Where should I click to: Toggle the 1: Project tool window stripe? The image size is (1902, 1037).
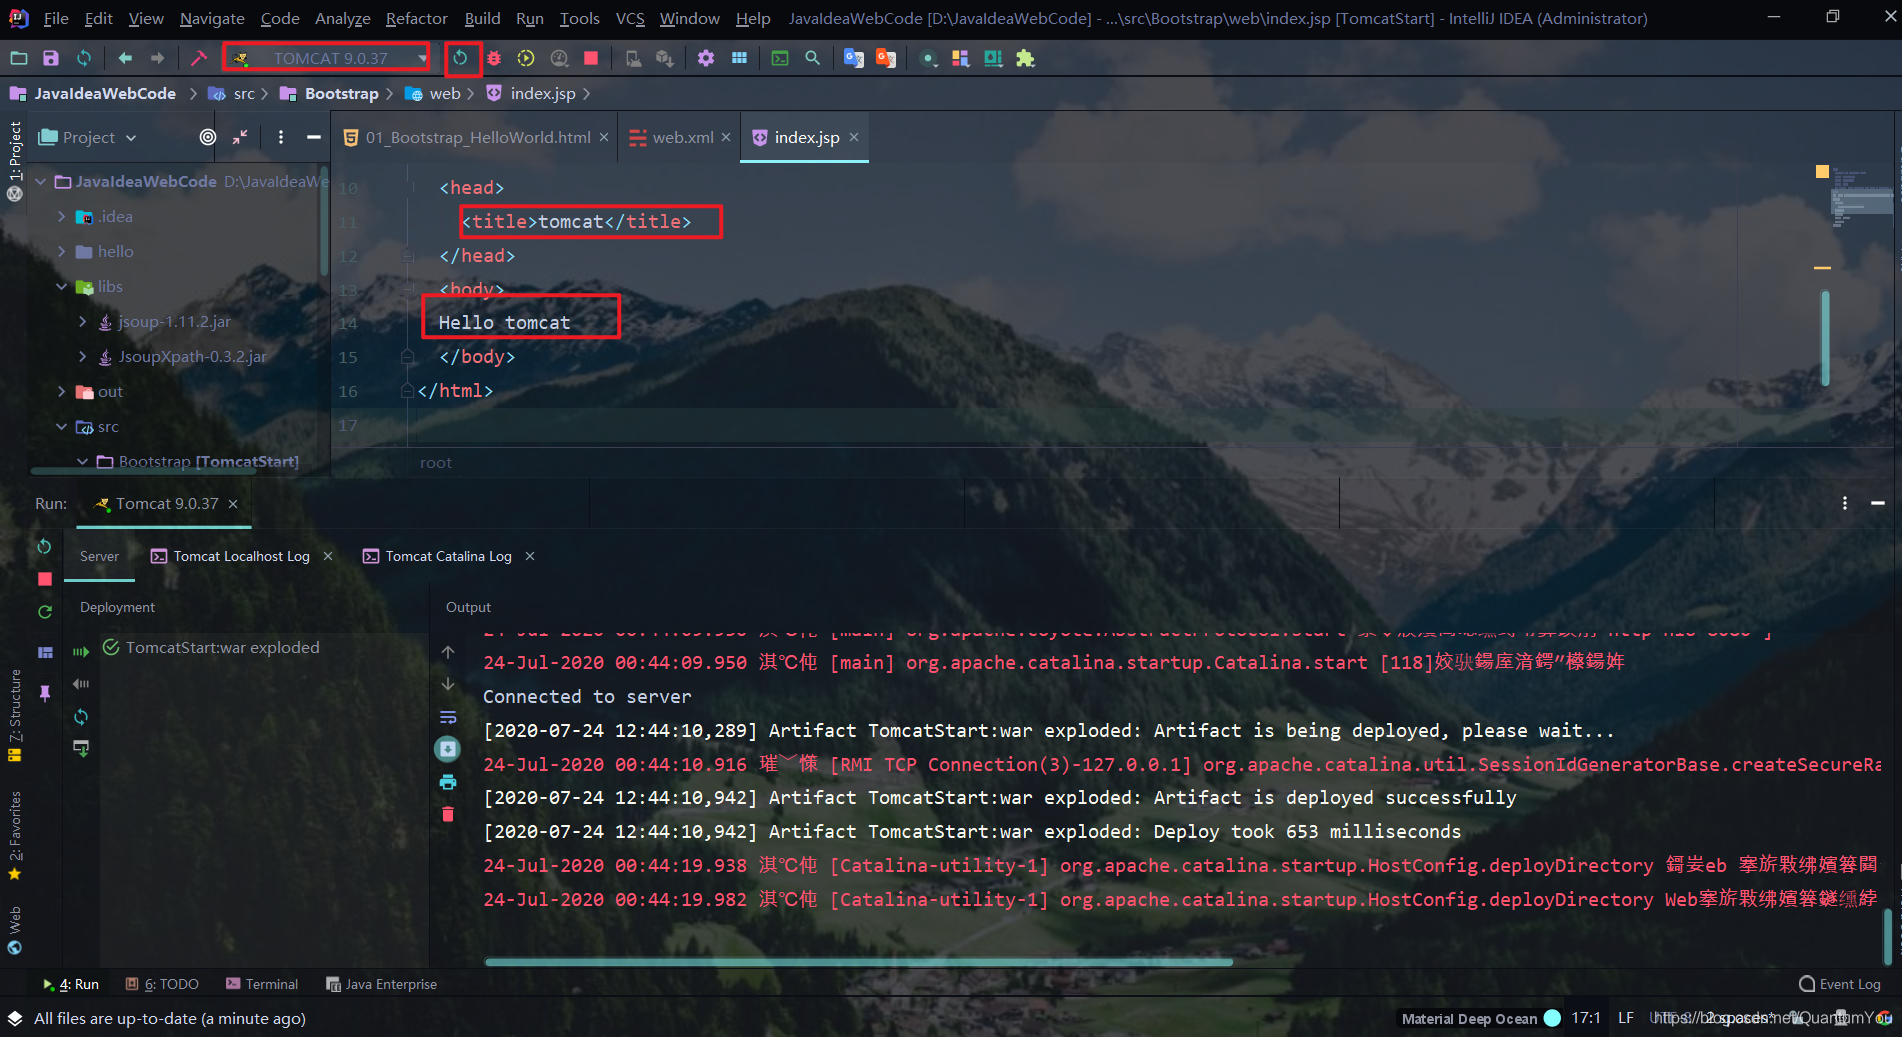pos(15,150)
